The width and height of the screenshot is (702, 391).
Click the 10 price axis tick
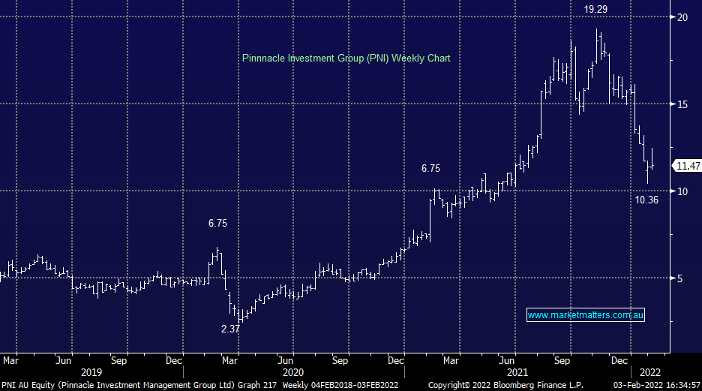tap(682, 191)
